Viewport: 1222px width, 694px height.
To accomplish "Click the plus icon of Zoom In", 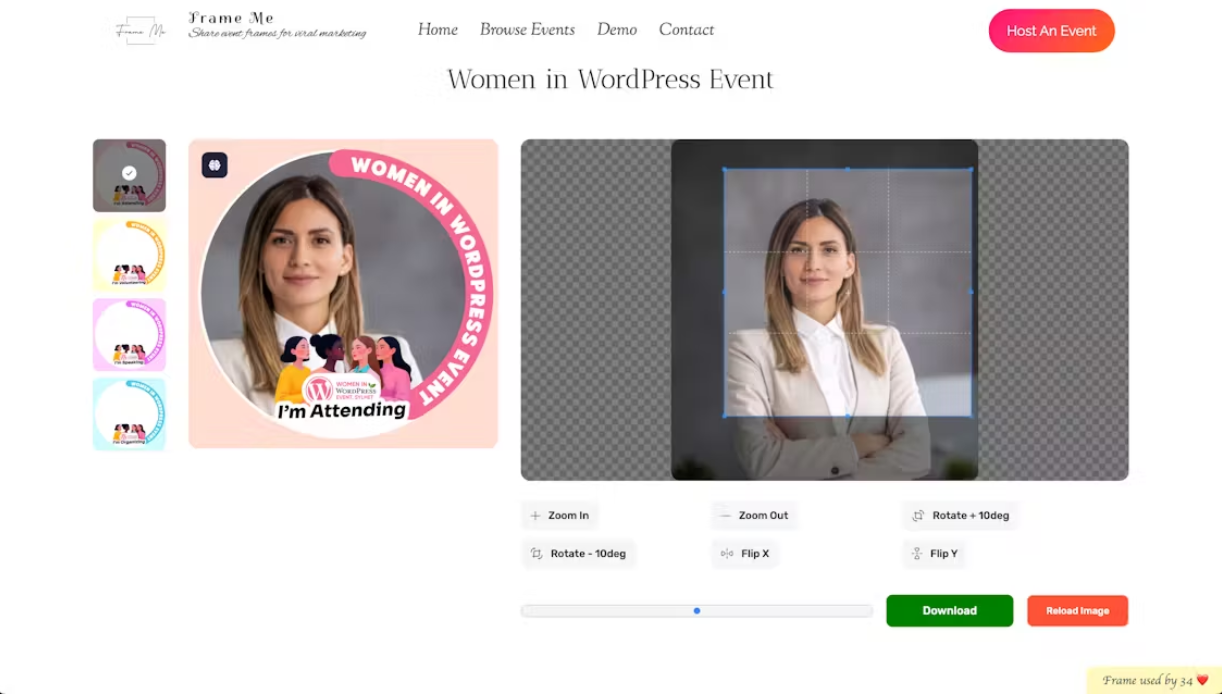I will [535, 516].
